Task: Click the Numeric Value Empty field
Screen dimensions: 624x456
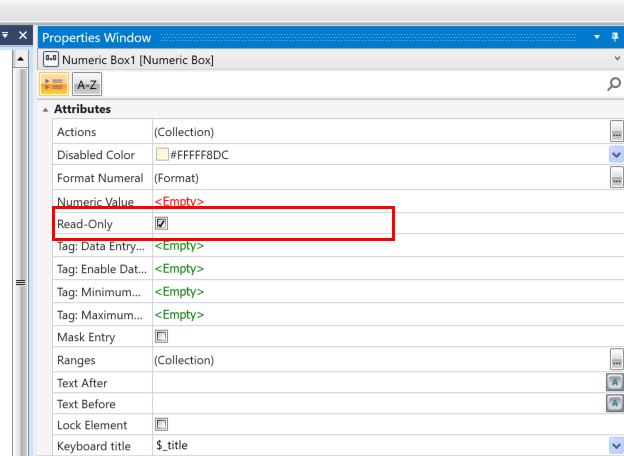Action: click(179, 201)
